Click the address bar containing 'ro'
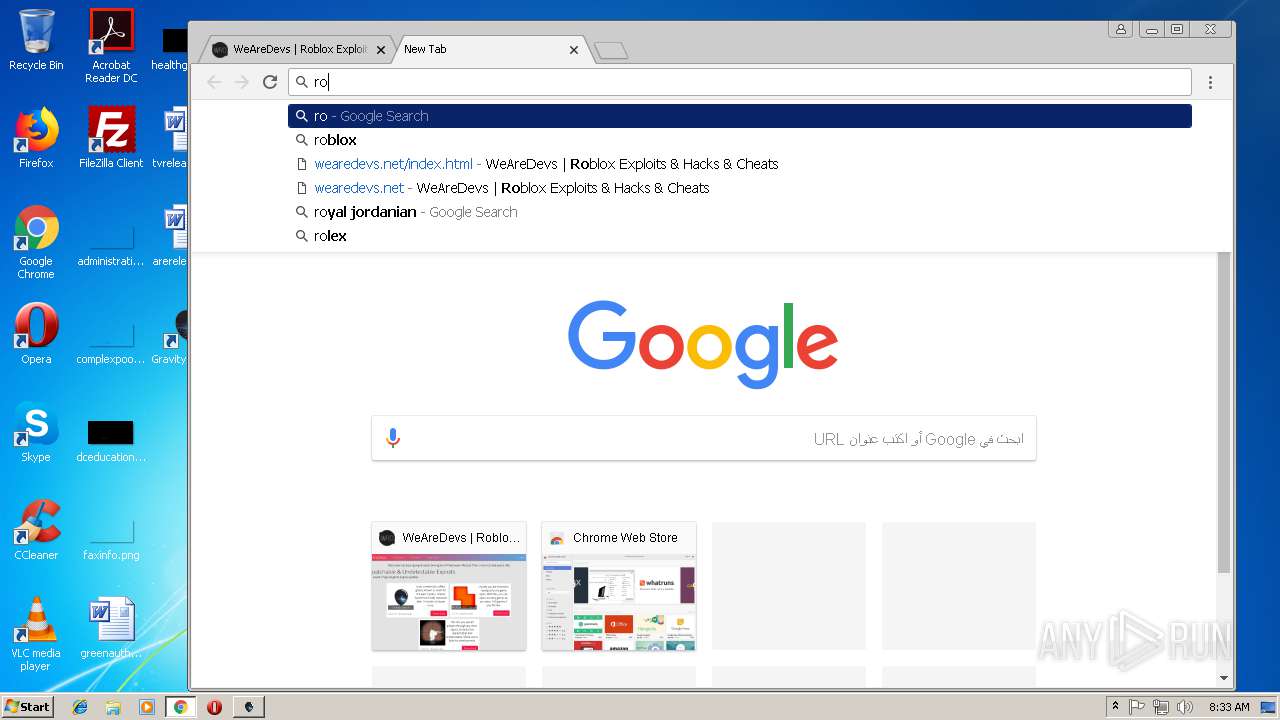This screenshot has height=720, width=1280. (740, 82)
